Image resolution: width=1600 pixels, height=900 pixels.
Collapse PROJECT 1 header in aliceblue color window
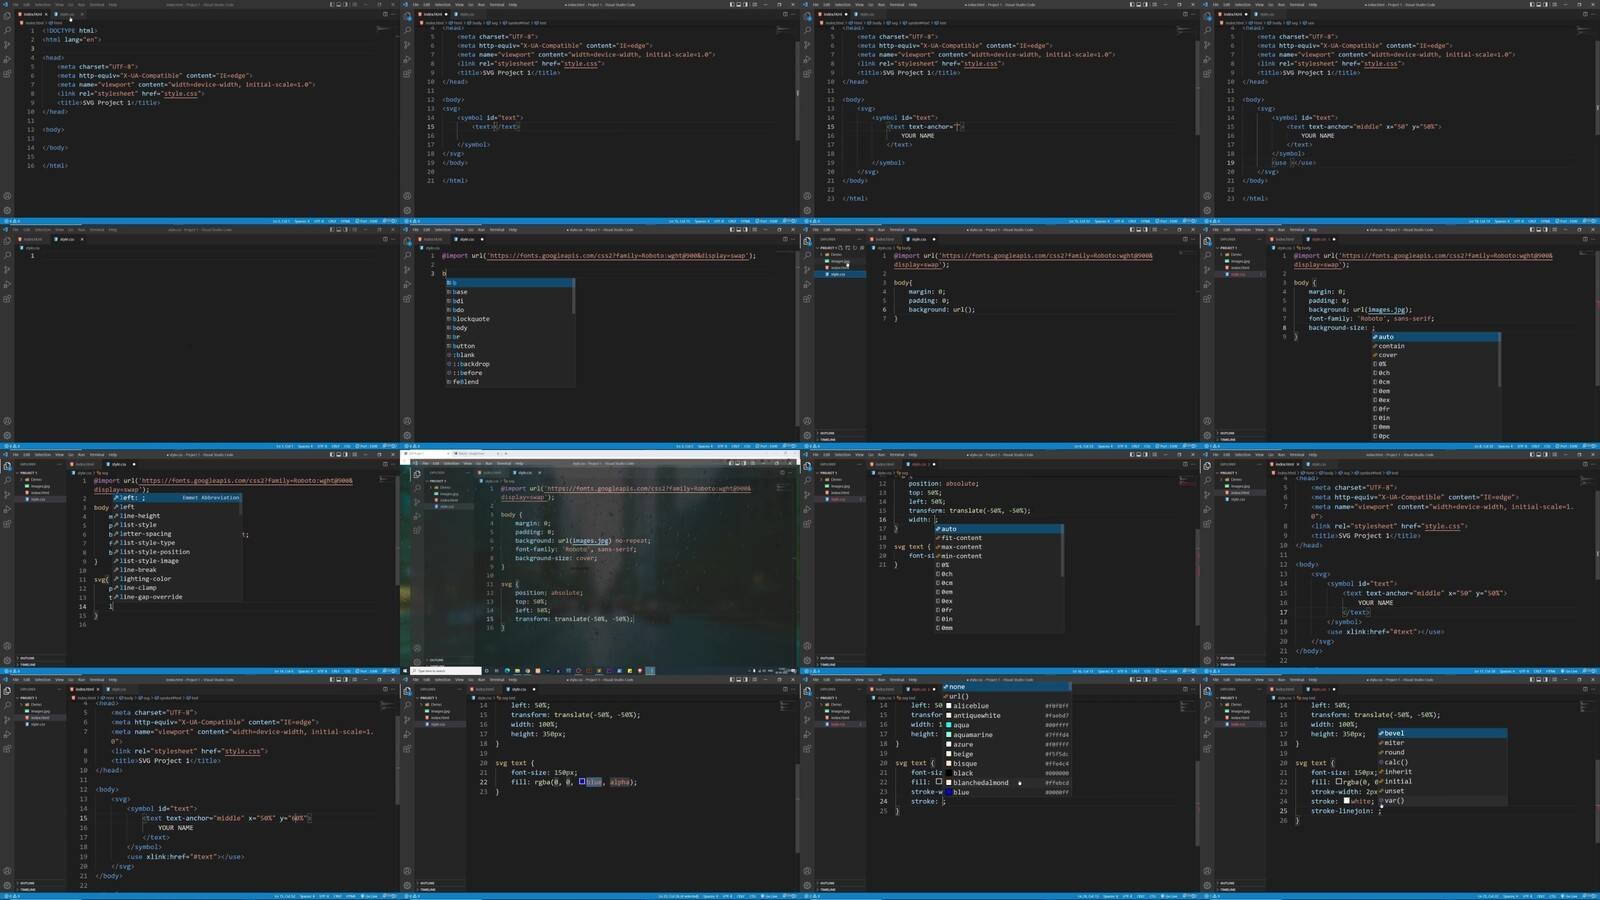click(x=841, y=698)
